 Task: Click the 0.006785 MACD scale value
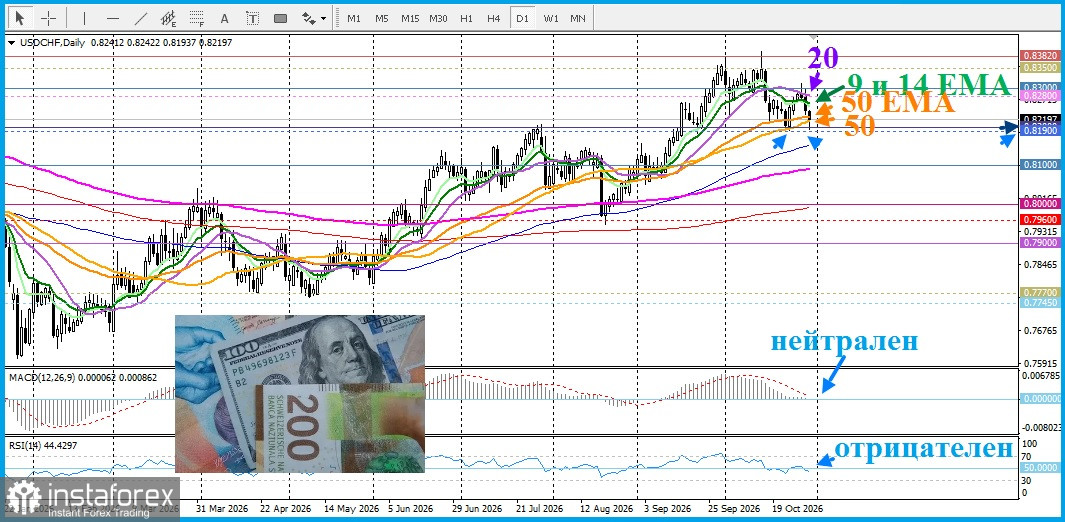click(1039, 375)
